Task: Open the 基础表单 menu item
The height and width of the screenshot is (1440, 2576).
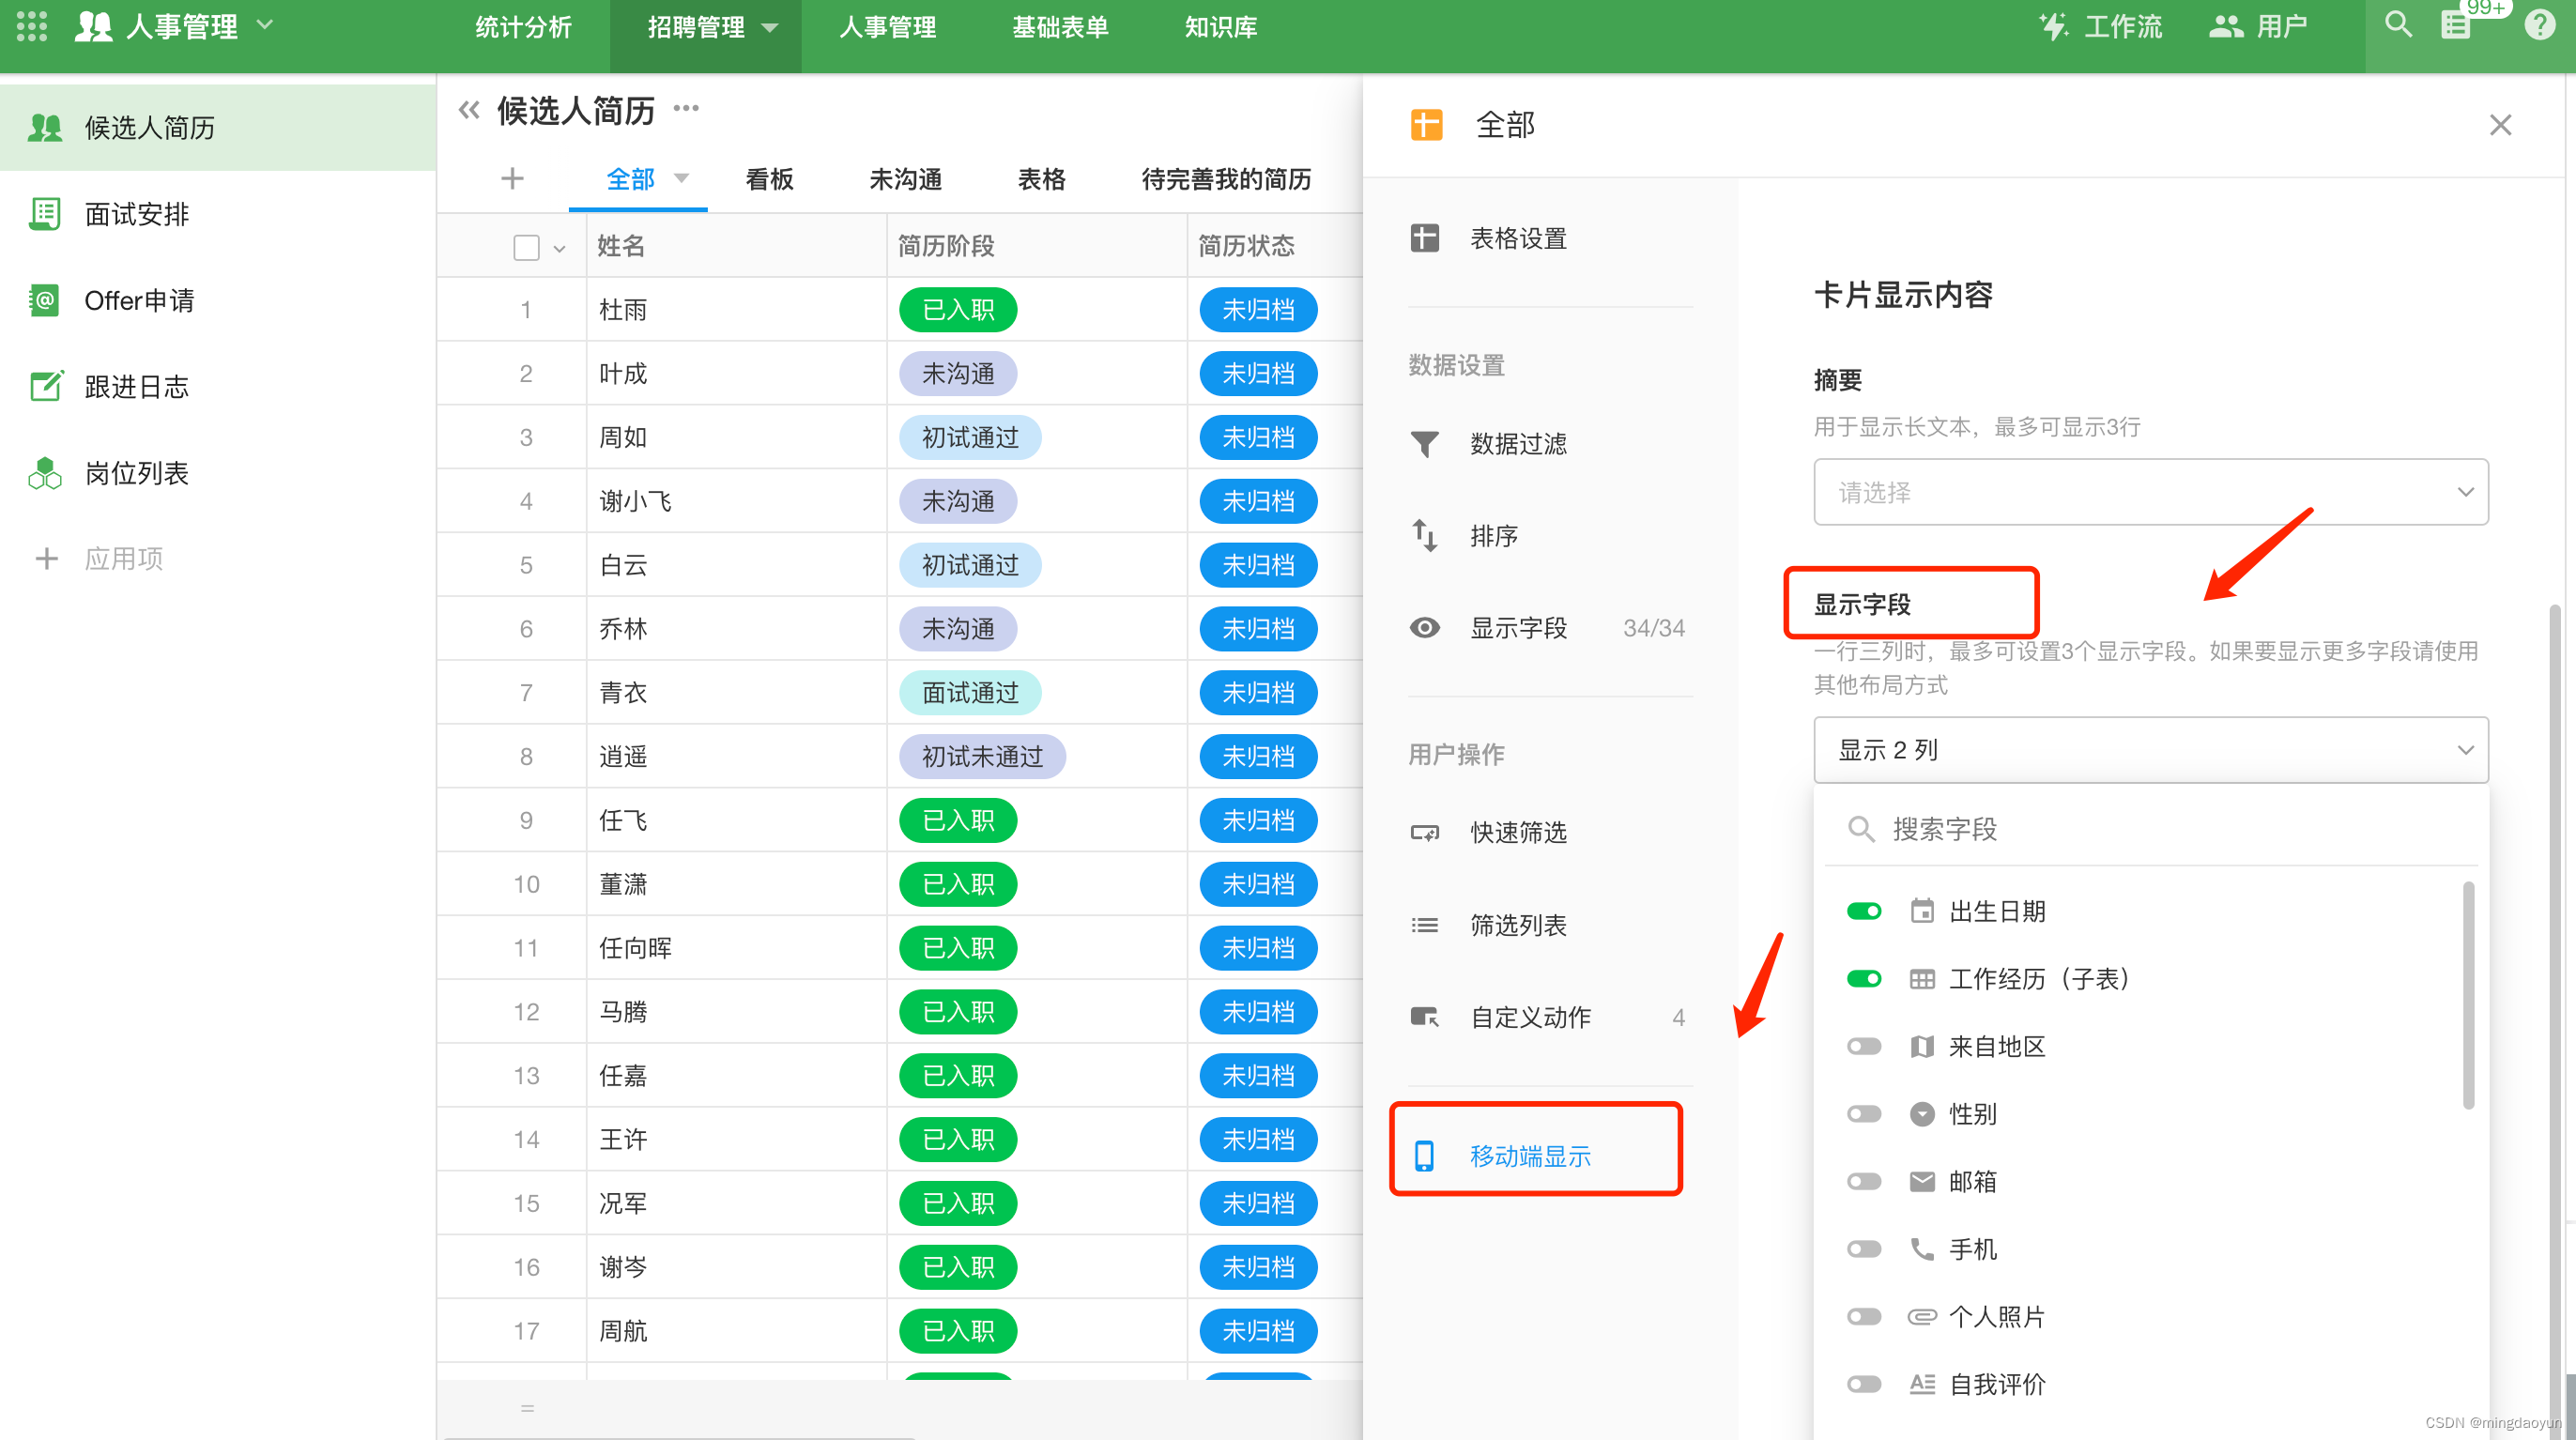Action: tap(1060, 27)
